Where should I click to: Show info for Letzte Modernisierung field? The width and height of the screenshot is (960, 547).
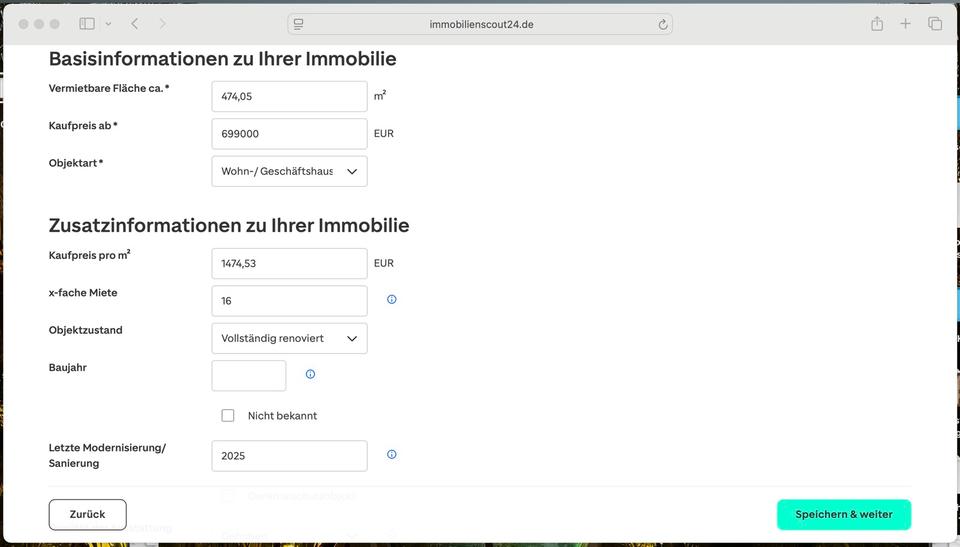click(x=392, y=454)
